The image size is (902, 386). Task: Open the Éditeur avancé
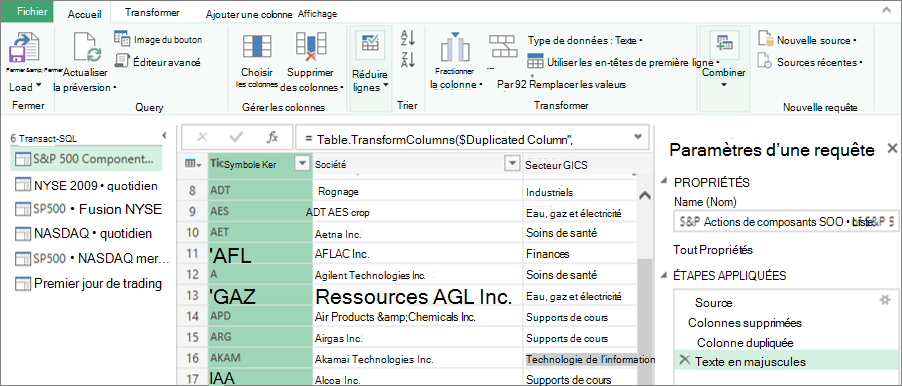click(x=159, y=62)
